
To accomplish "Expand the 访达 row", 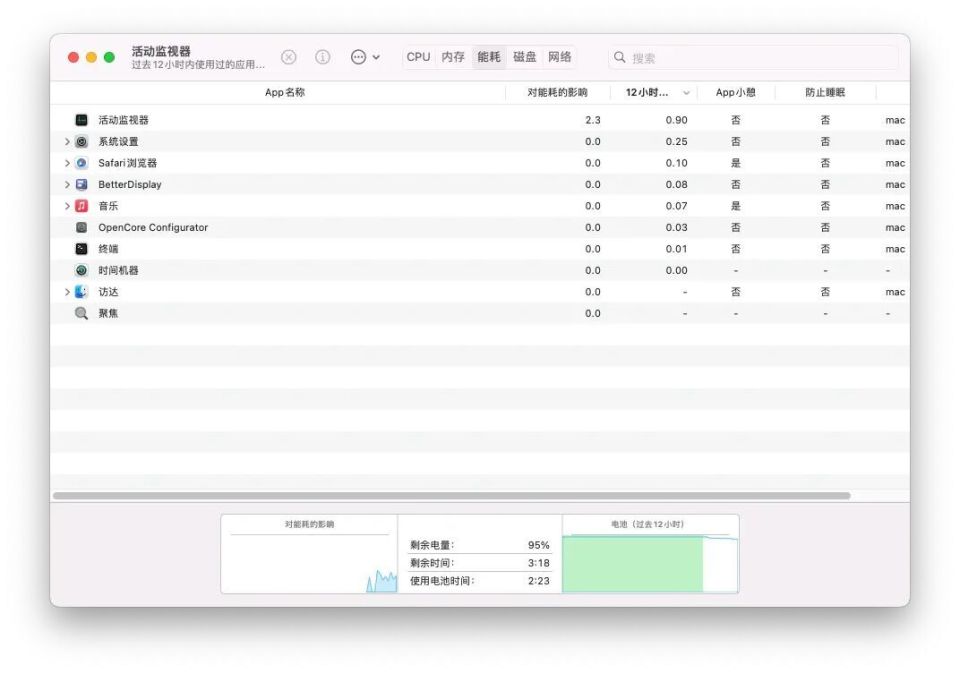I will pyautogui.click(x=67, y=291).
